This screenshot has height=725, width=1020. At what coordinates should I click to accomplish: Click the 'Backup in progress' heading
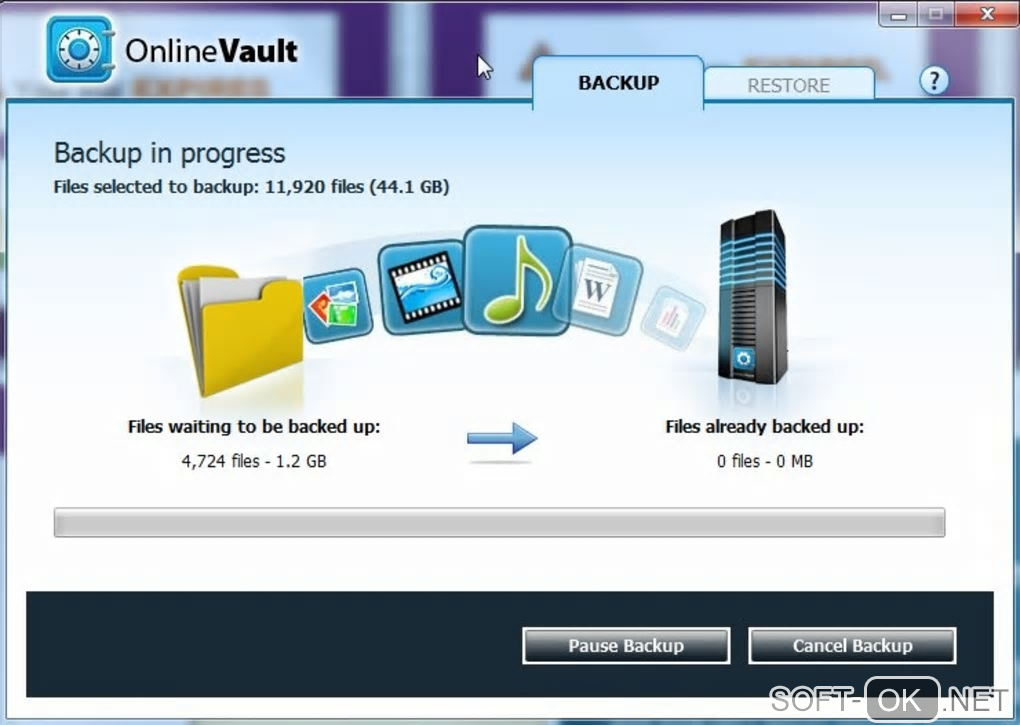click(169, 153)
